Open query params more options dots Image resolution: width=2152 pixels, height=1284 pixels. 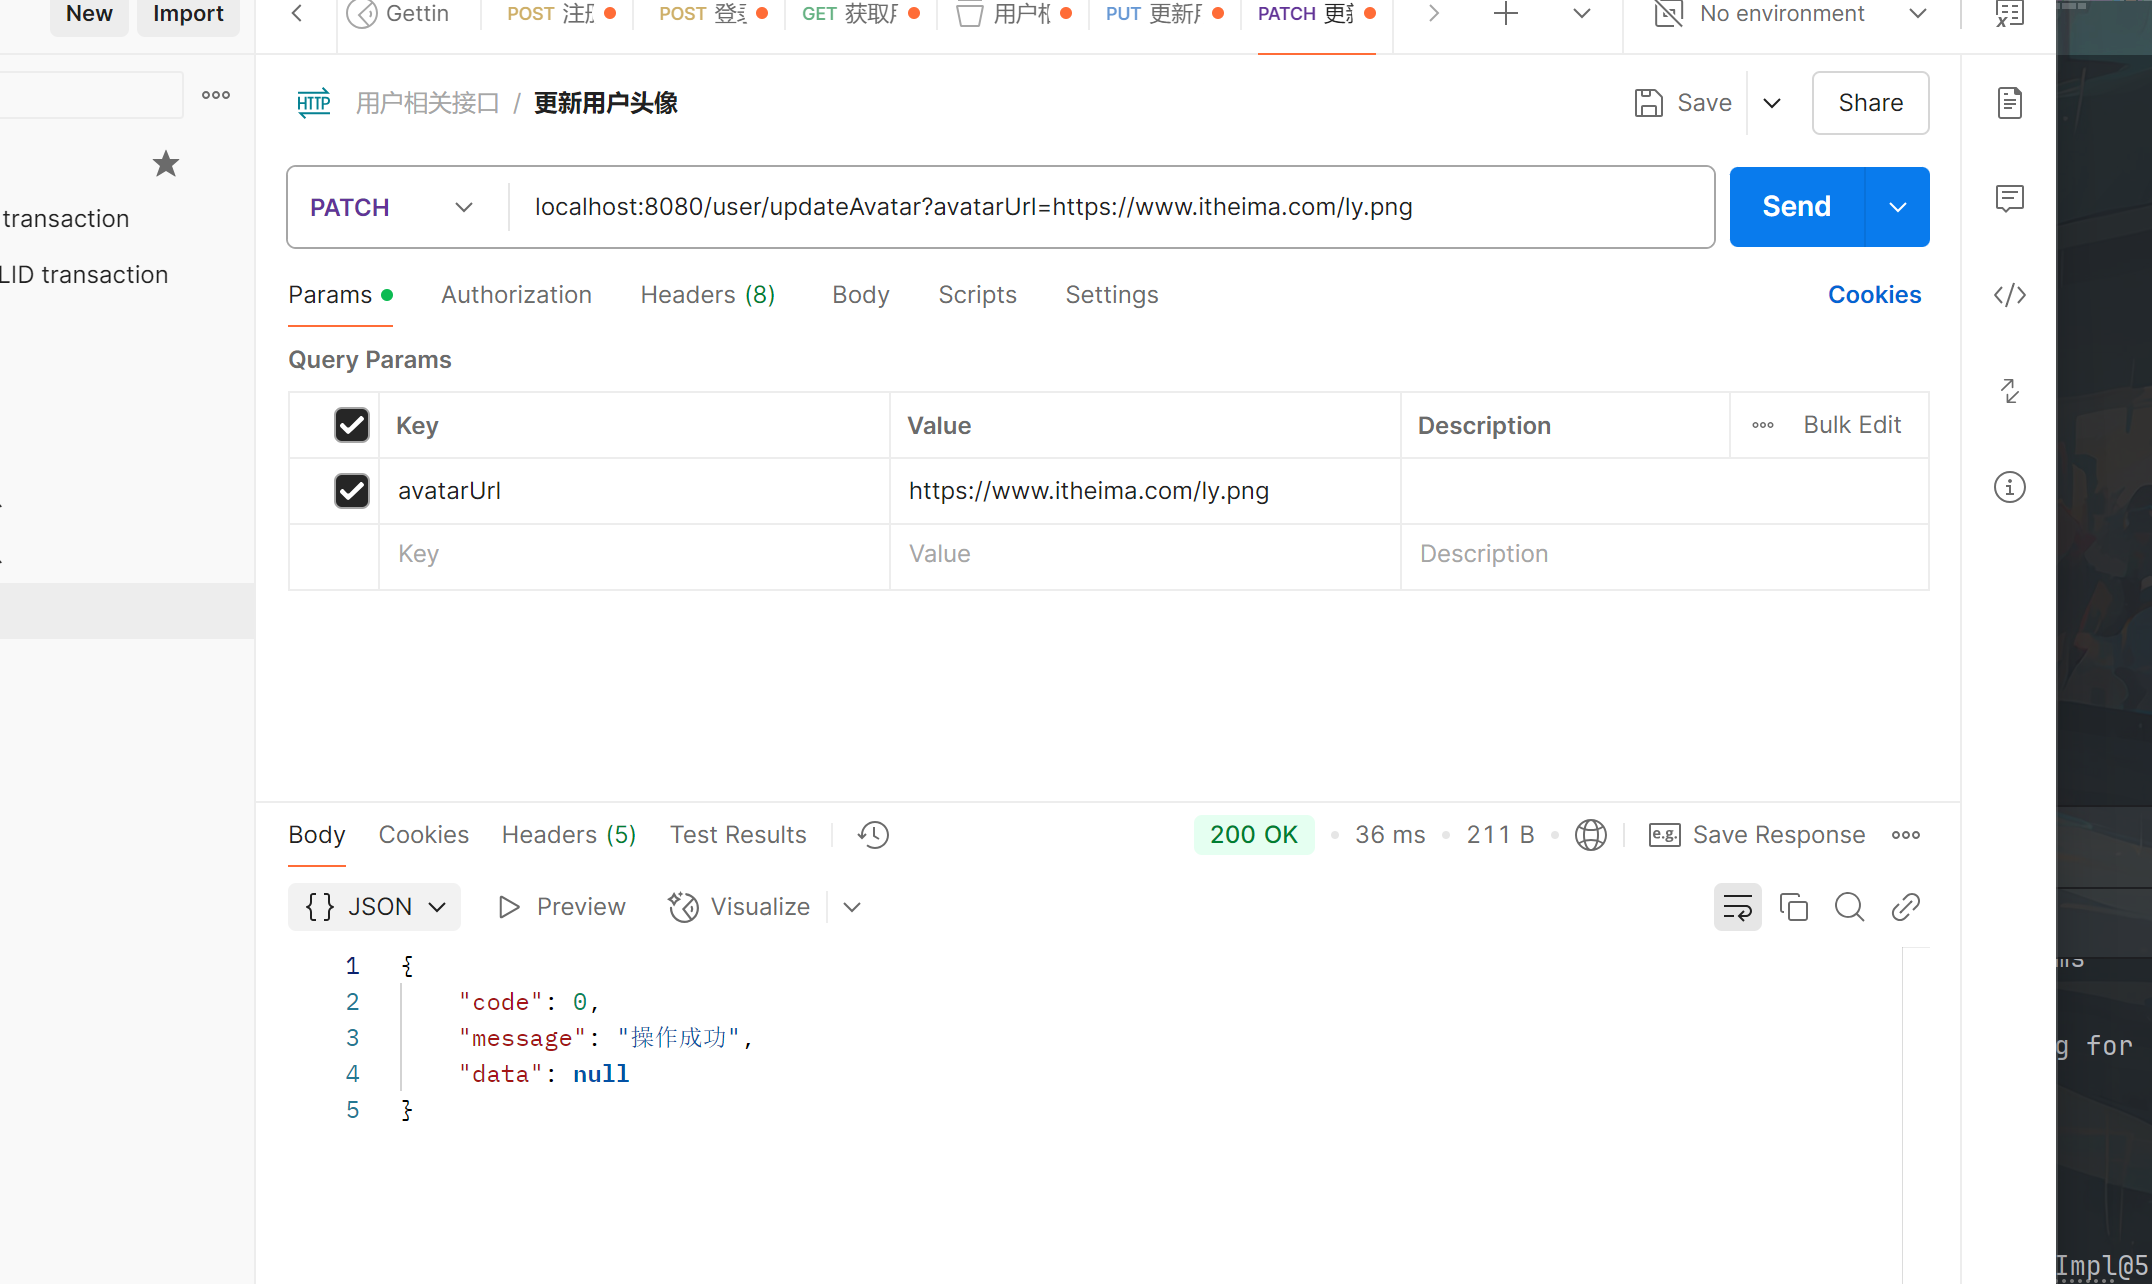1762,425
